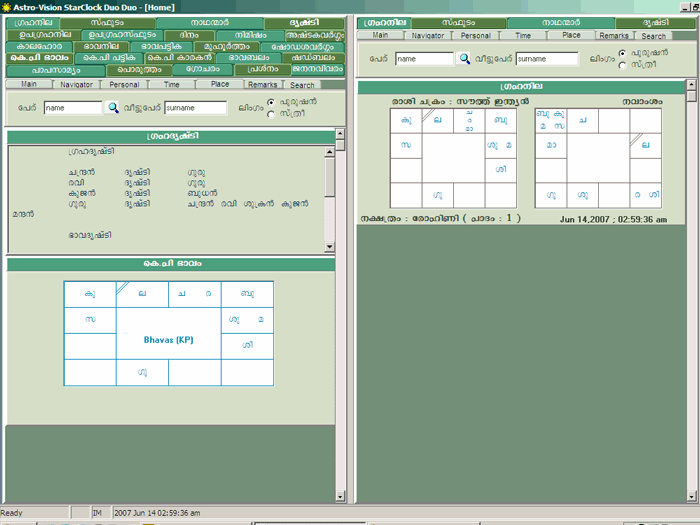Switch to Main tab in right pane
This screenshot has height=525, width=700.
(380, 35)
